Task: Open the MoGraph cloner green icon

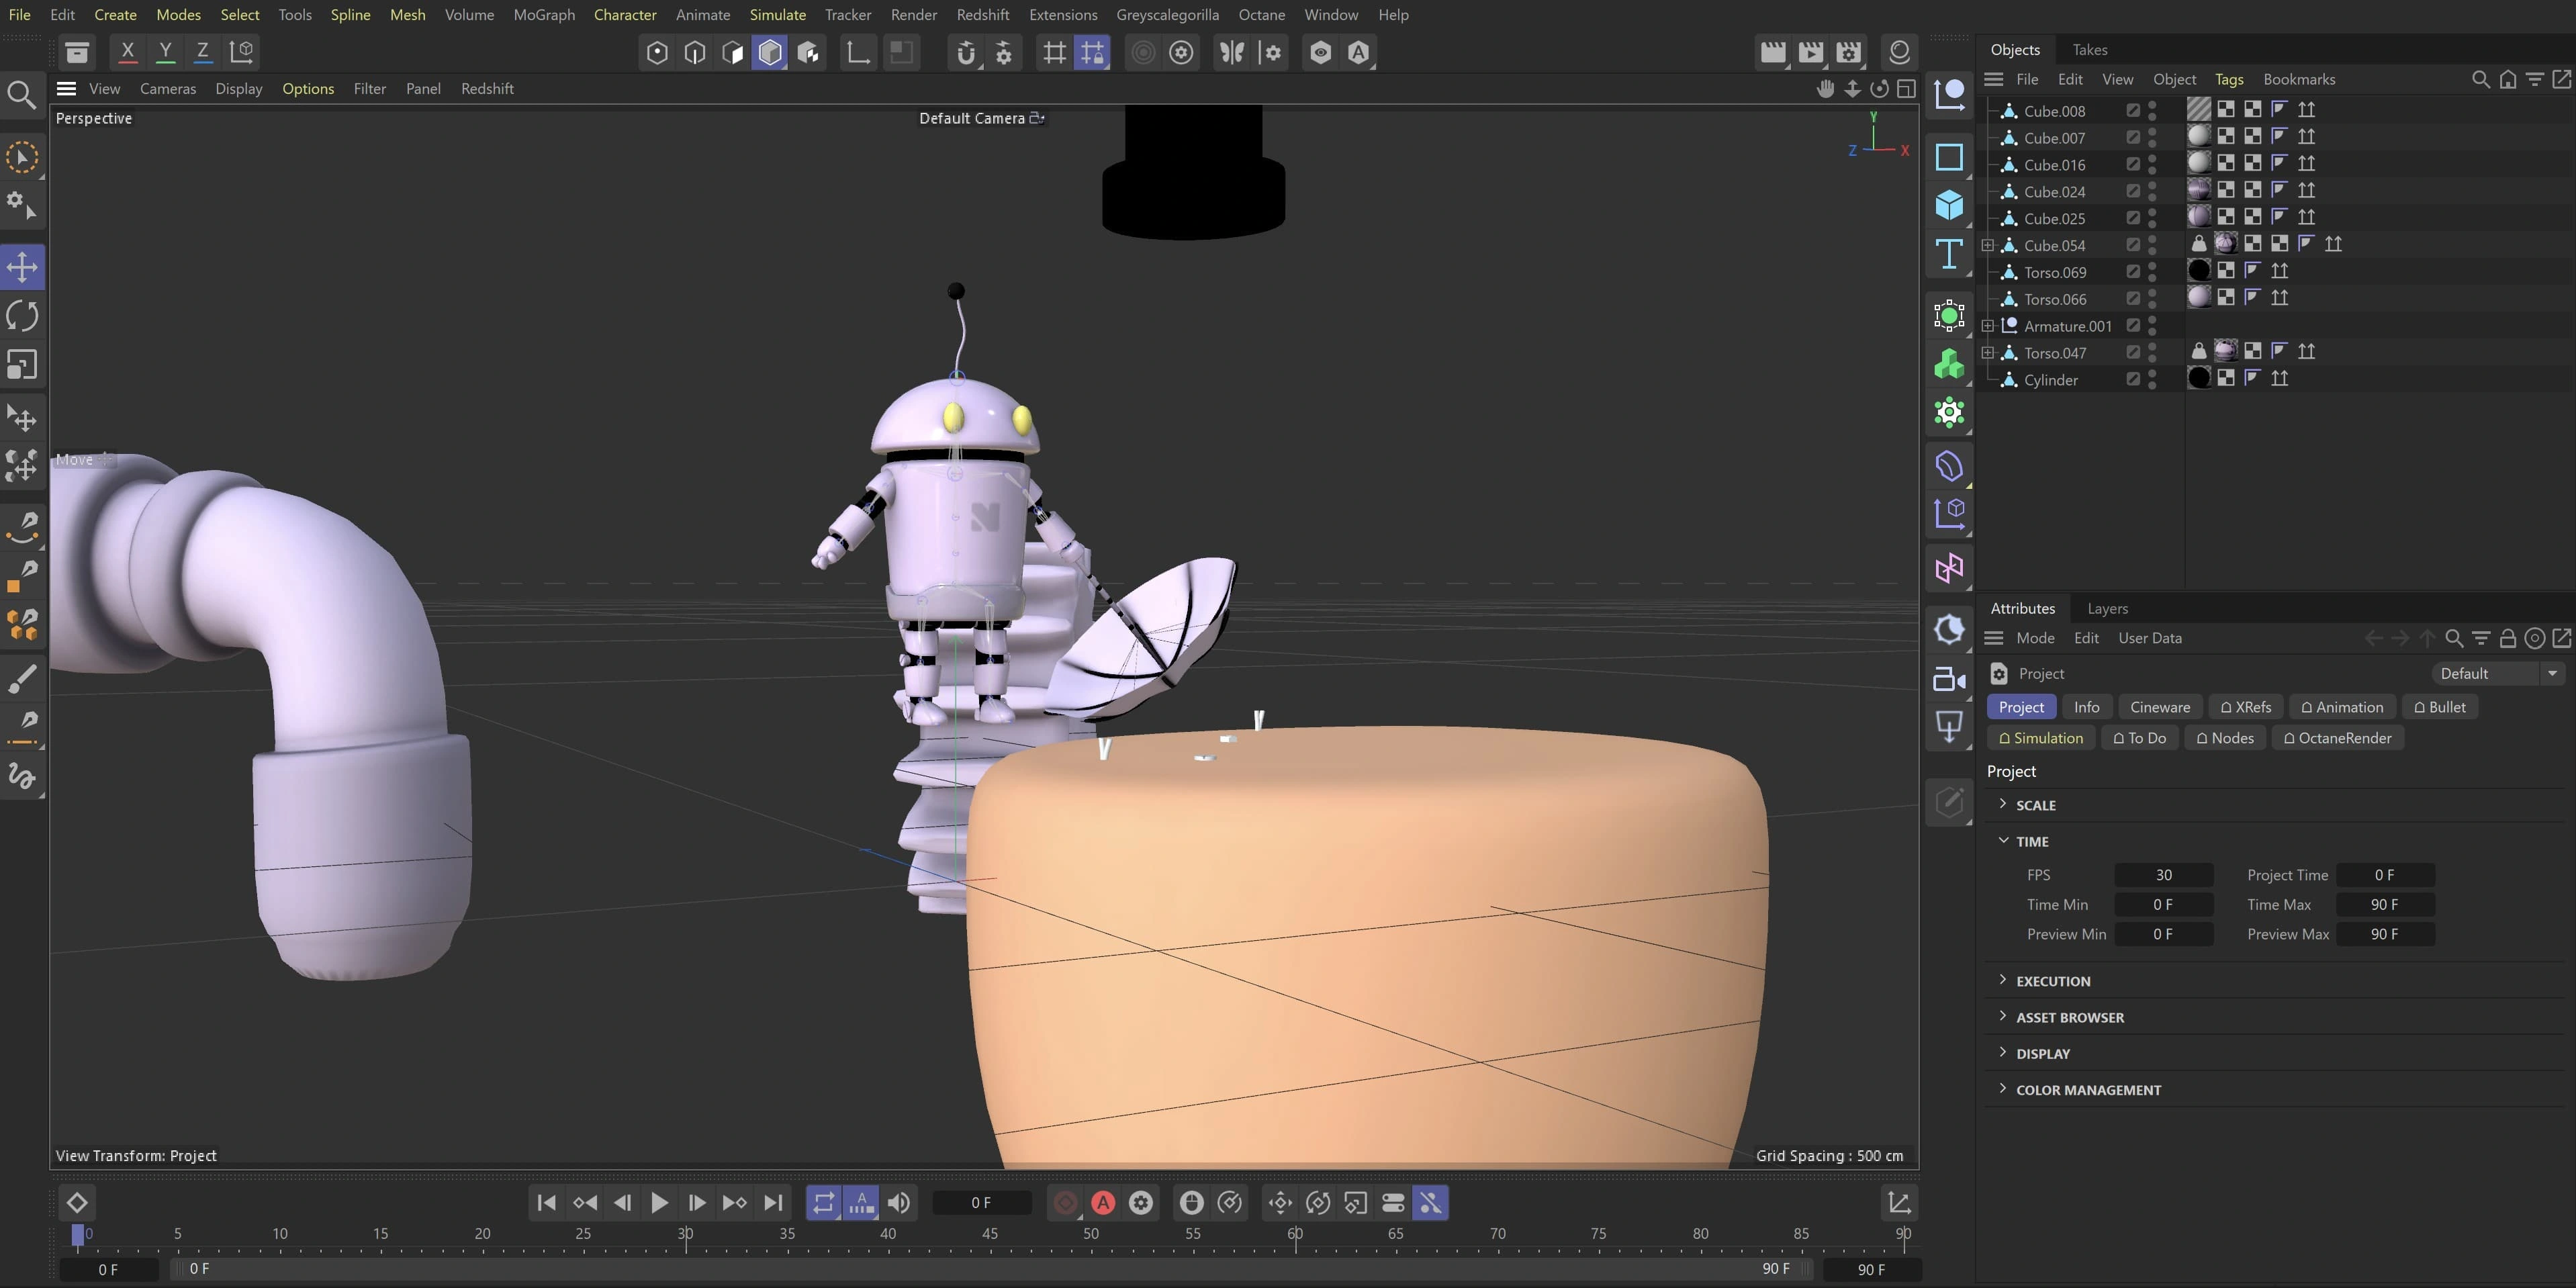Action: pos(1949,364)
